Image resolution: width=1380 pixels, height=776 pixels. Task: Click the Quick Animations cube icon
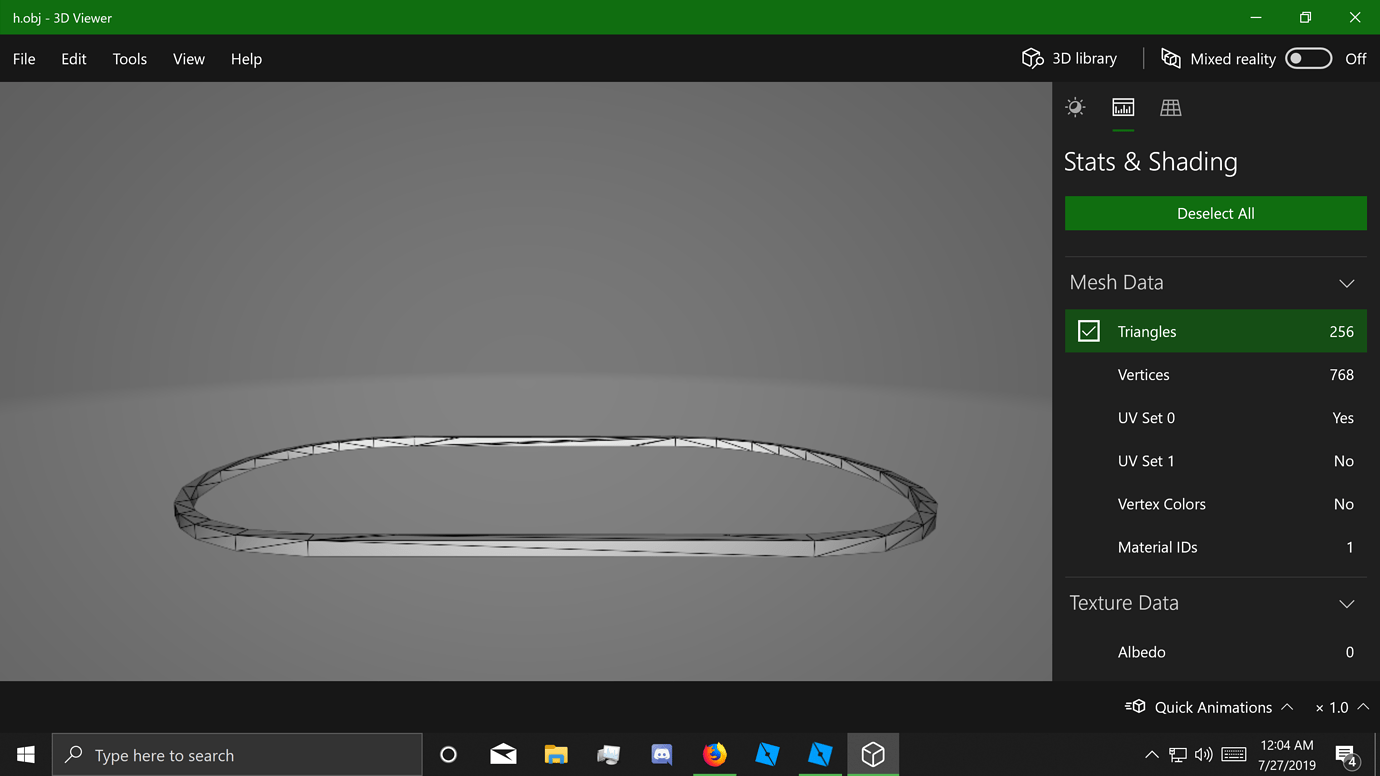1136,706
